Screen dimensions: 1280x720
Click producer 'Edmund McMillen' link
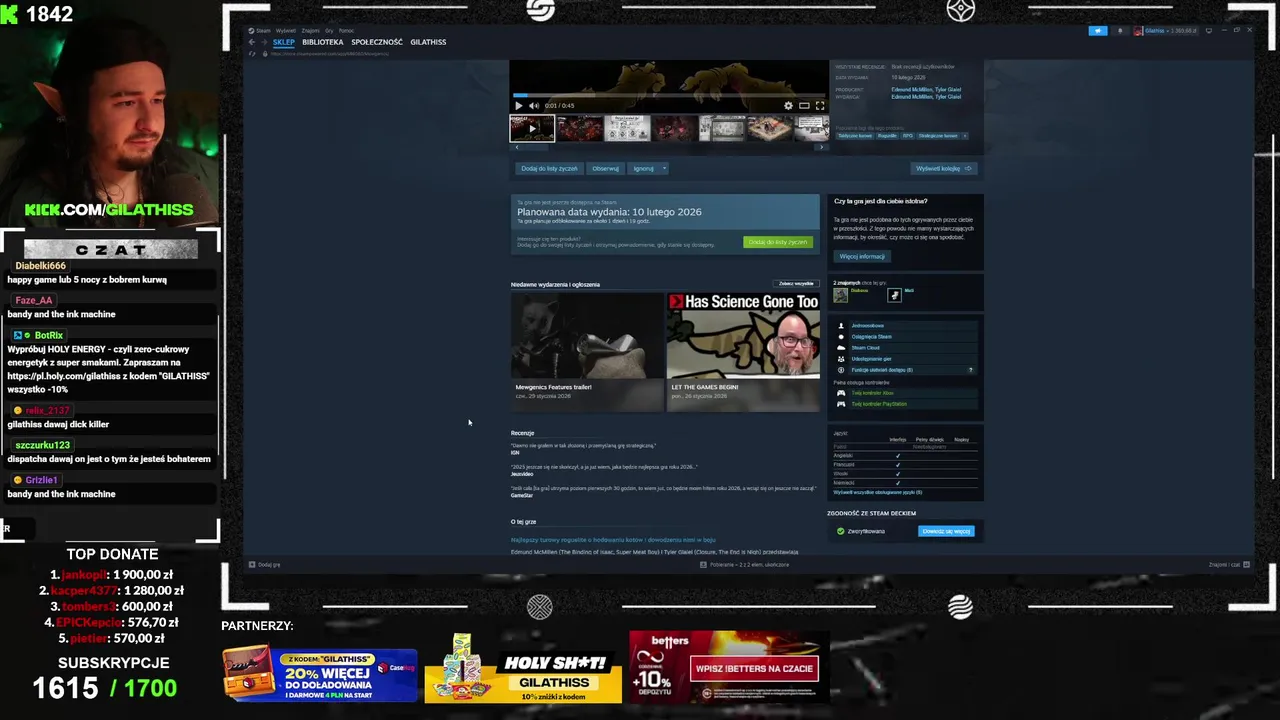click(x=912, y=89)
